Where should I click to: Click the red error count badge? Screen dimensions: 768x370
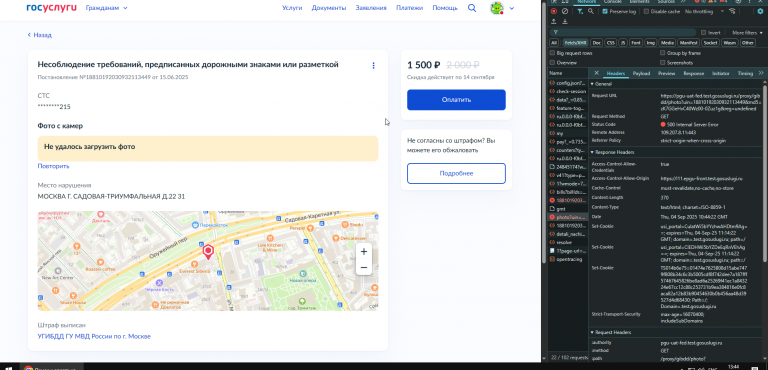(x=700, y=1)
